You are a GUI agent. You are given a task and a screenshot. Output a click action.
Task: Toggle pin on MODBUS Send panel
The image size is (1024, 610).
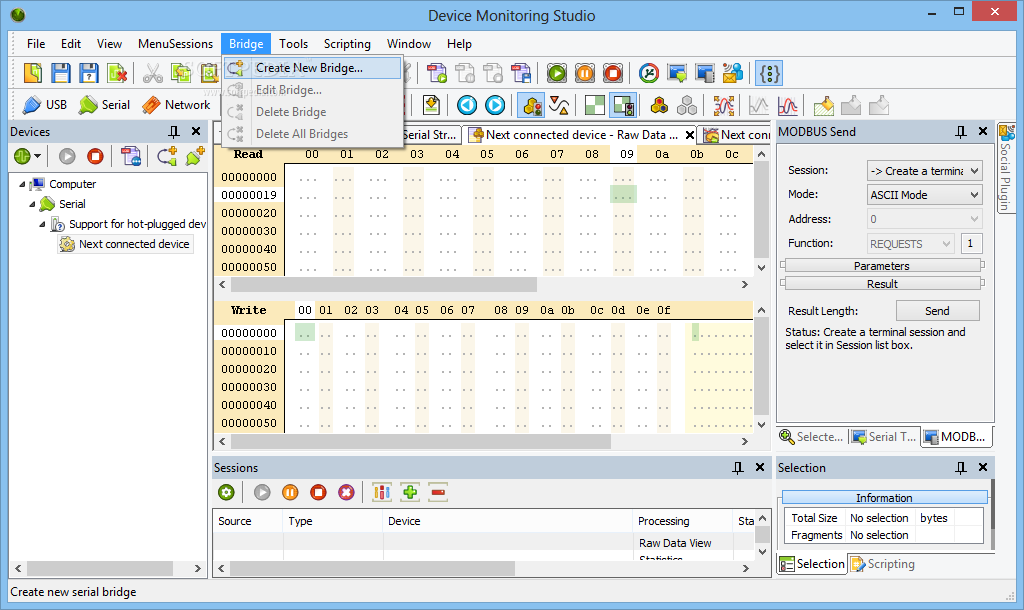pyautogui.click(x=961, y=132)
